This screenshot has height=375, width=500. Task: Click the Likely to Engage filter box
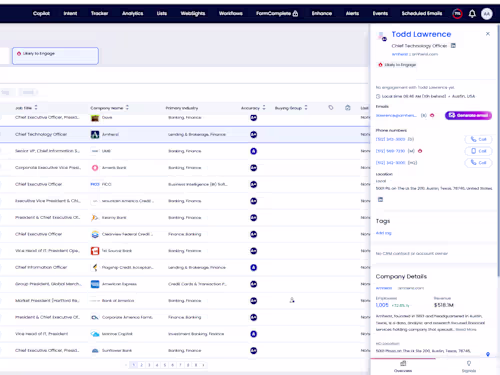55,56
